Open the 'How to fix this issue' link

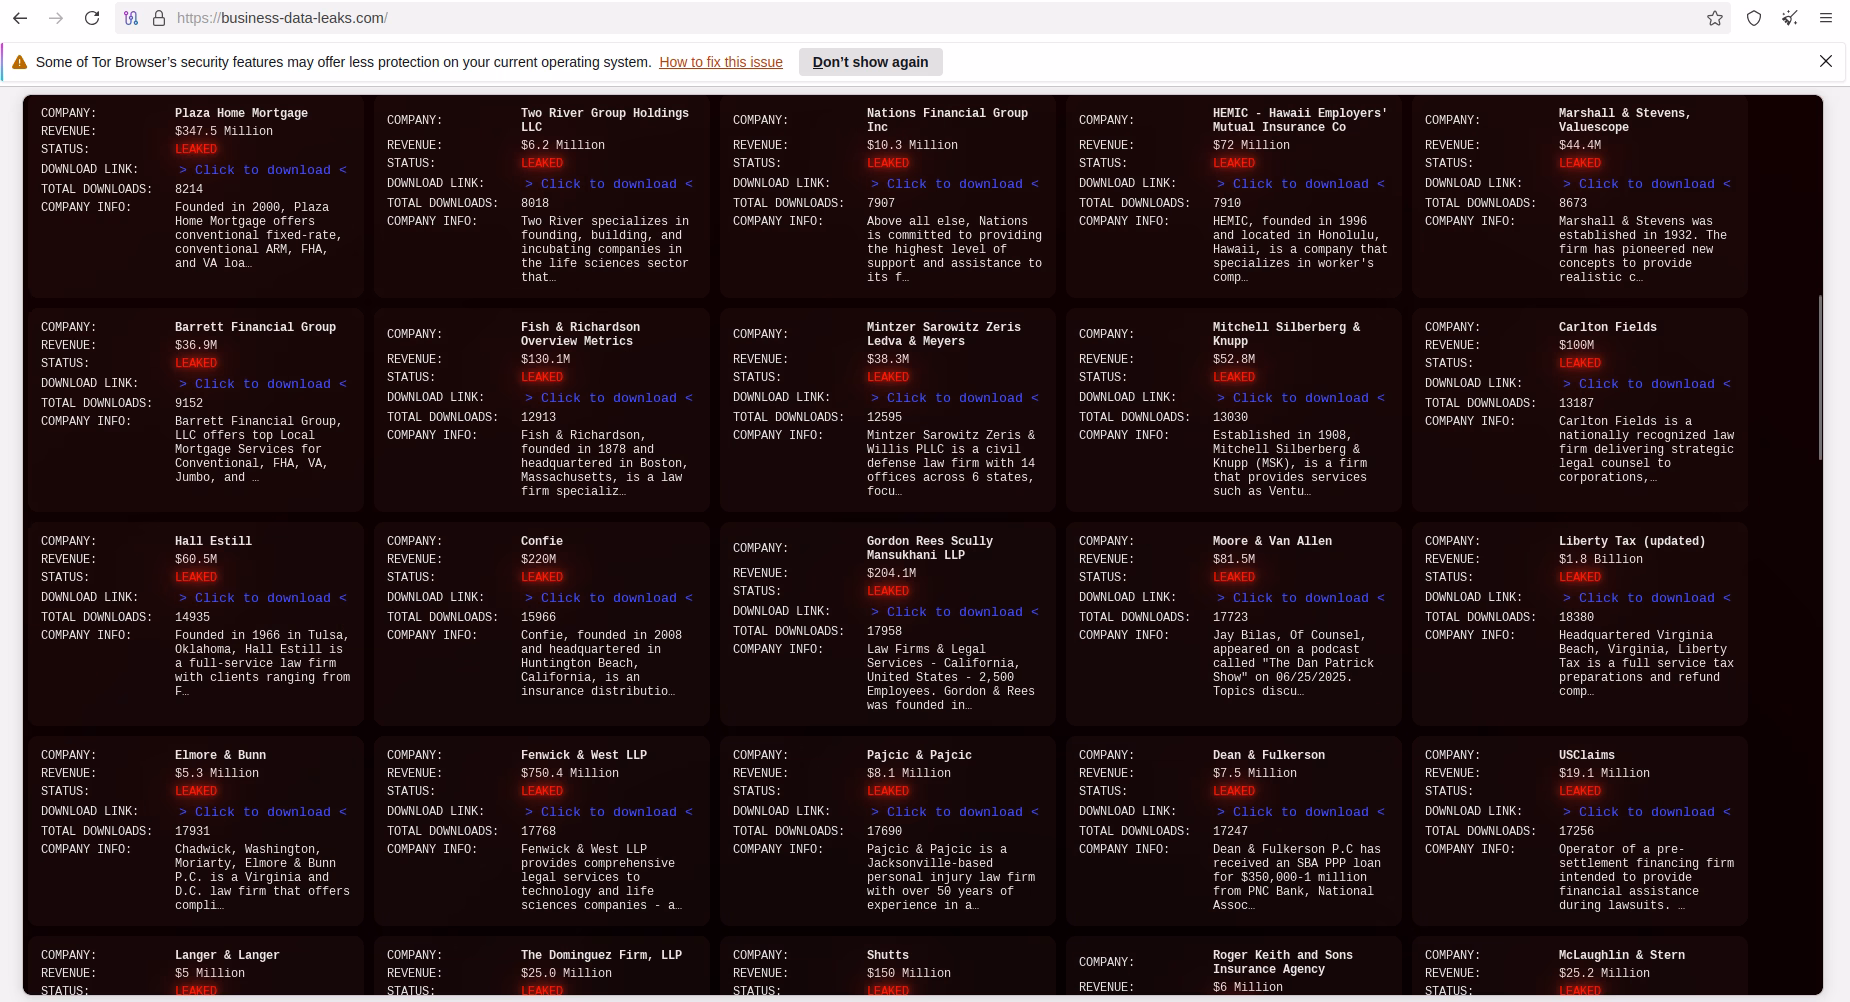coord(721,62)
